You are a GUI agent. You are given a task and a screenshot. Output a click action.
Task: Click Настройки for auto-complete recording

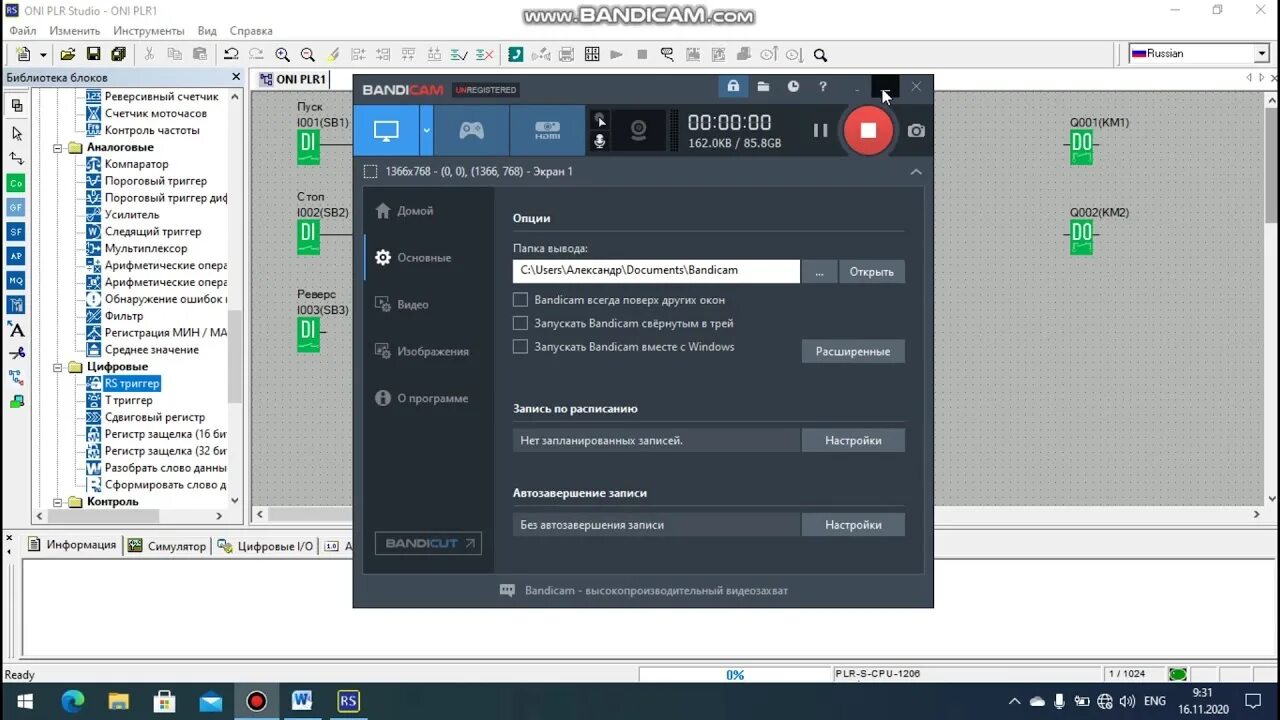click(x=853, y=525)
